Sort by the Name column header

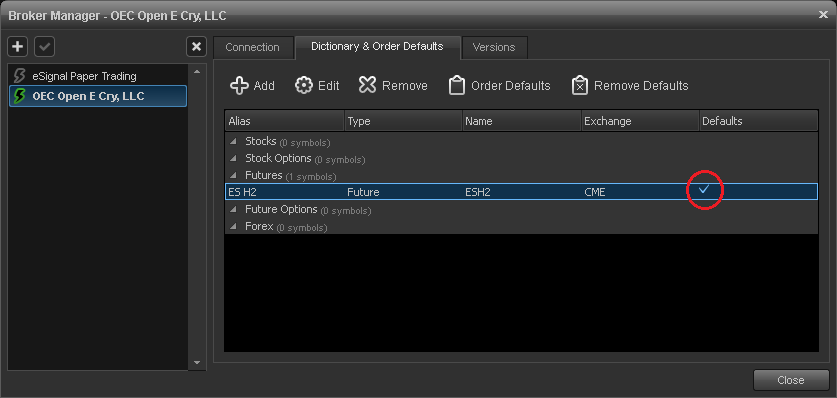522,121
